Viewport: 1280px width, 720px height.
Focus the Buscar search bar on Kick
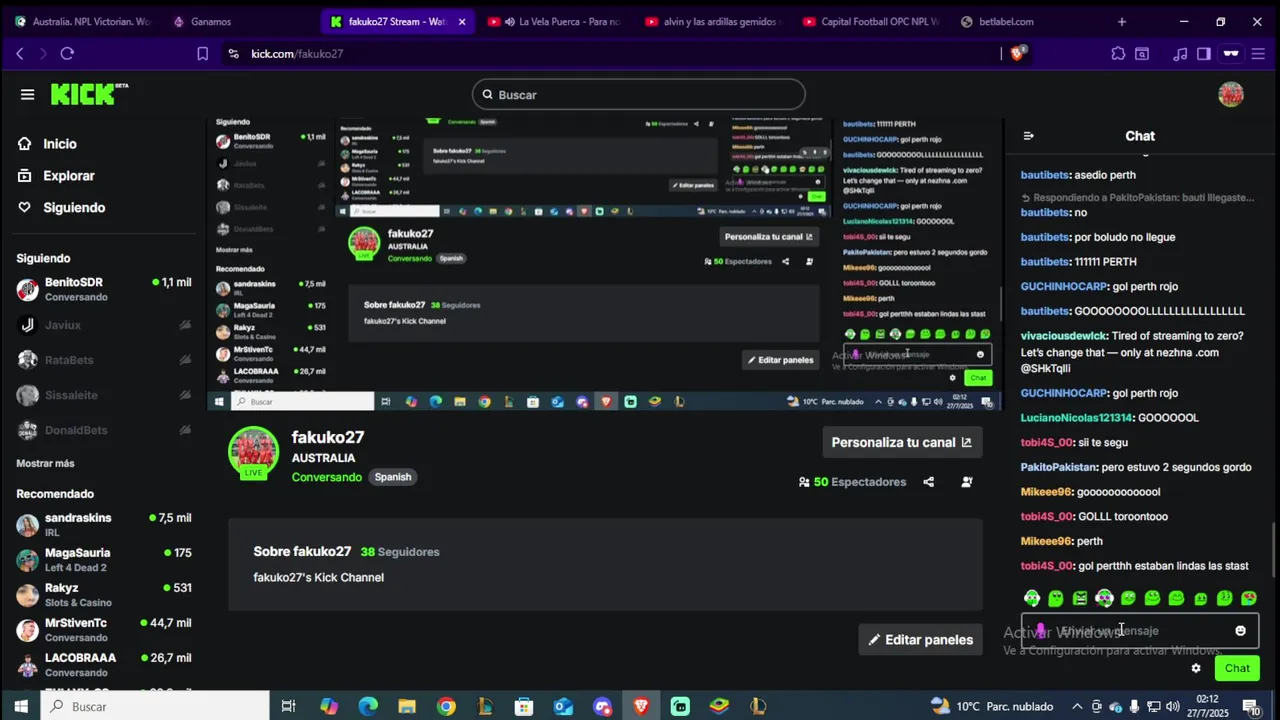click(x=638, y=94)
